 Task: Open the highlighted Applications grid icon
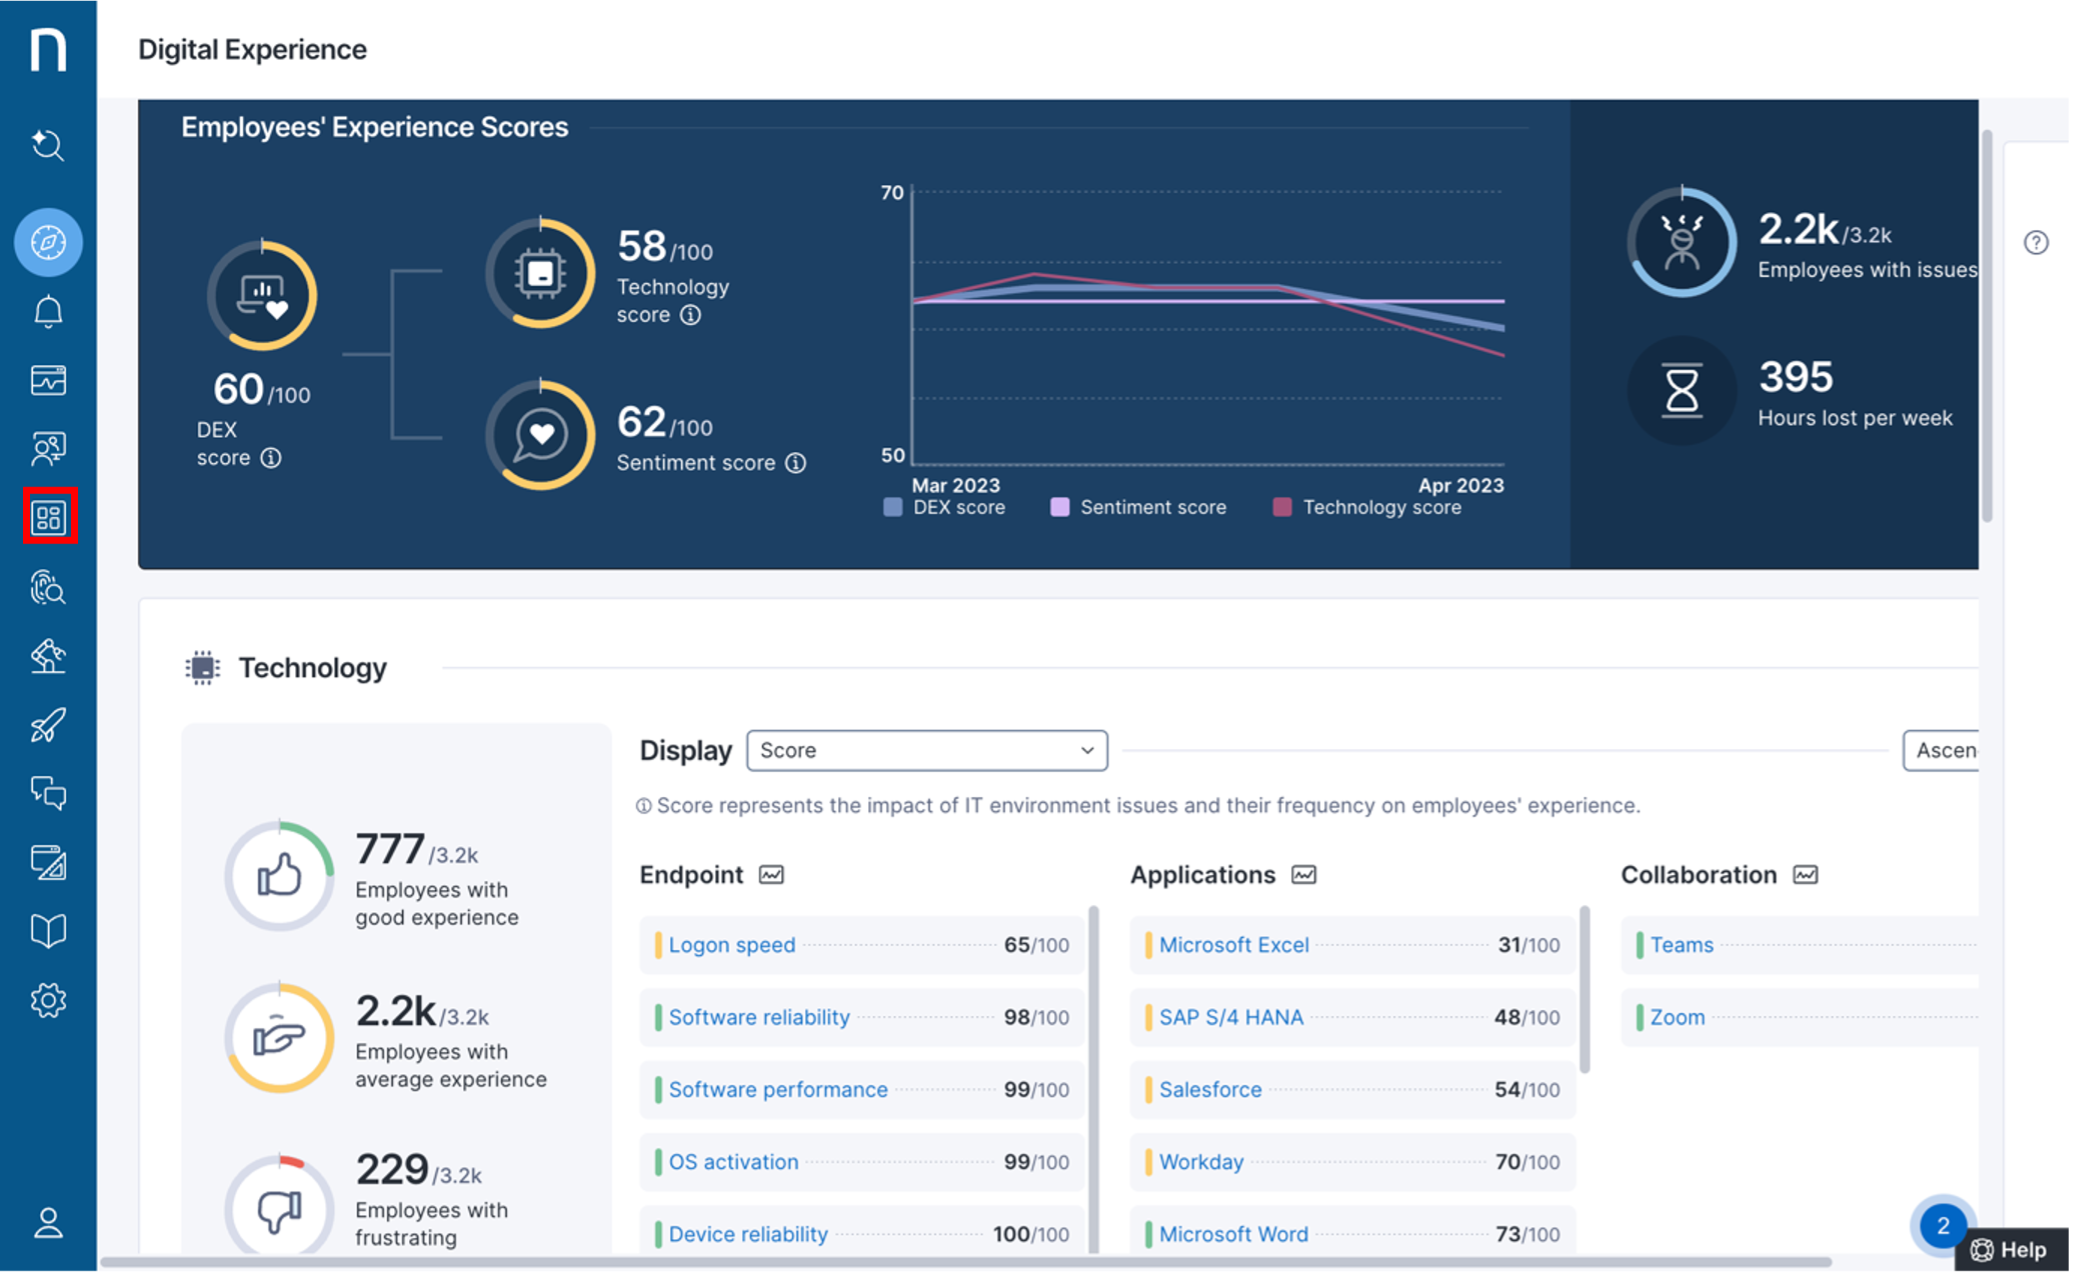coord(48,517)
